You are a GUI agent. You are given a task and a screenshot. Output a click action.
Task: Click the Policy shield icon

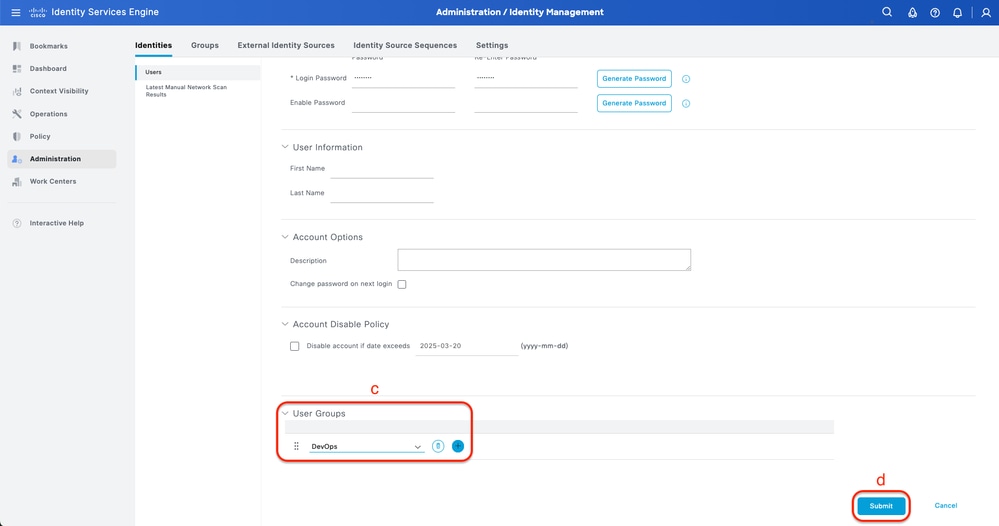(x=17, y=136)
